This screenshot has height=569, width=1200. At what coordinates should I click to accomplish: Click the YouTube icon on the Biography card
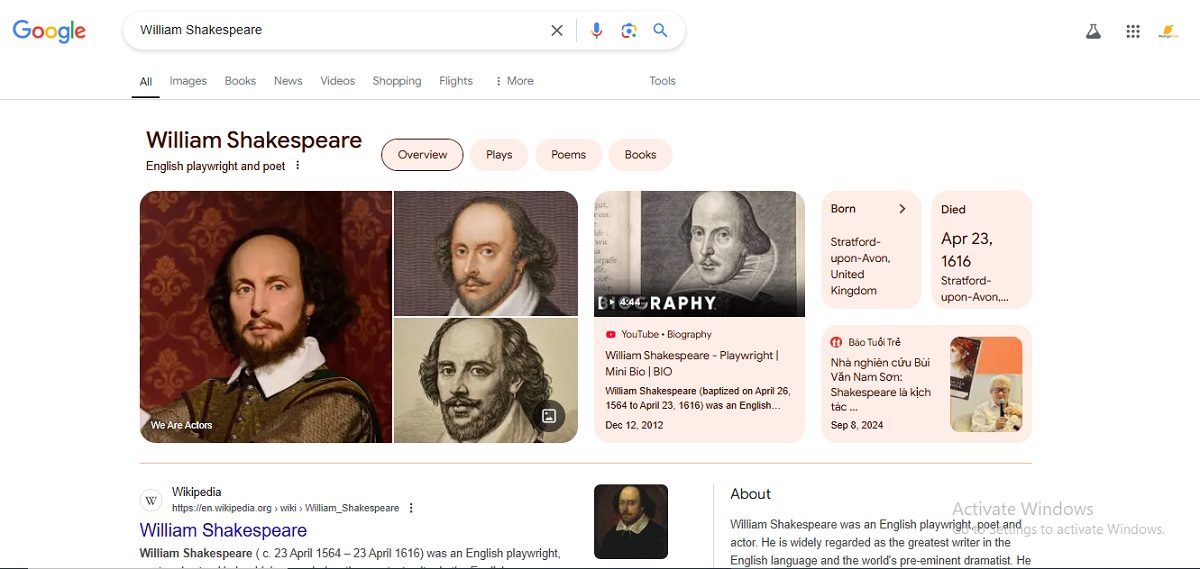pos(611,334)
